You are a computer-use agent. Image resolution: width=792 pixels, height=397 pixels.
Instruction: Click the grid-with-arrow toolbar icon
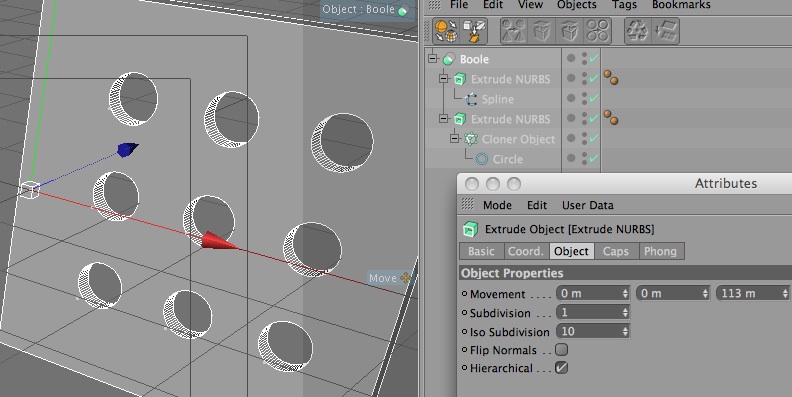click(x=666, y=31)
